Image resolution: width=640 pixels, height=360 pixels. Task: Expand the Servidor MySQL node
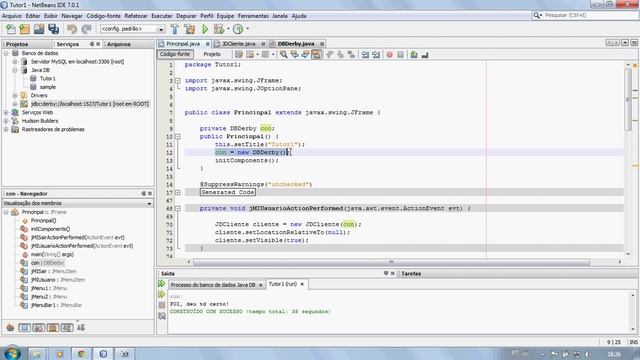[15, 62]
